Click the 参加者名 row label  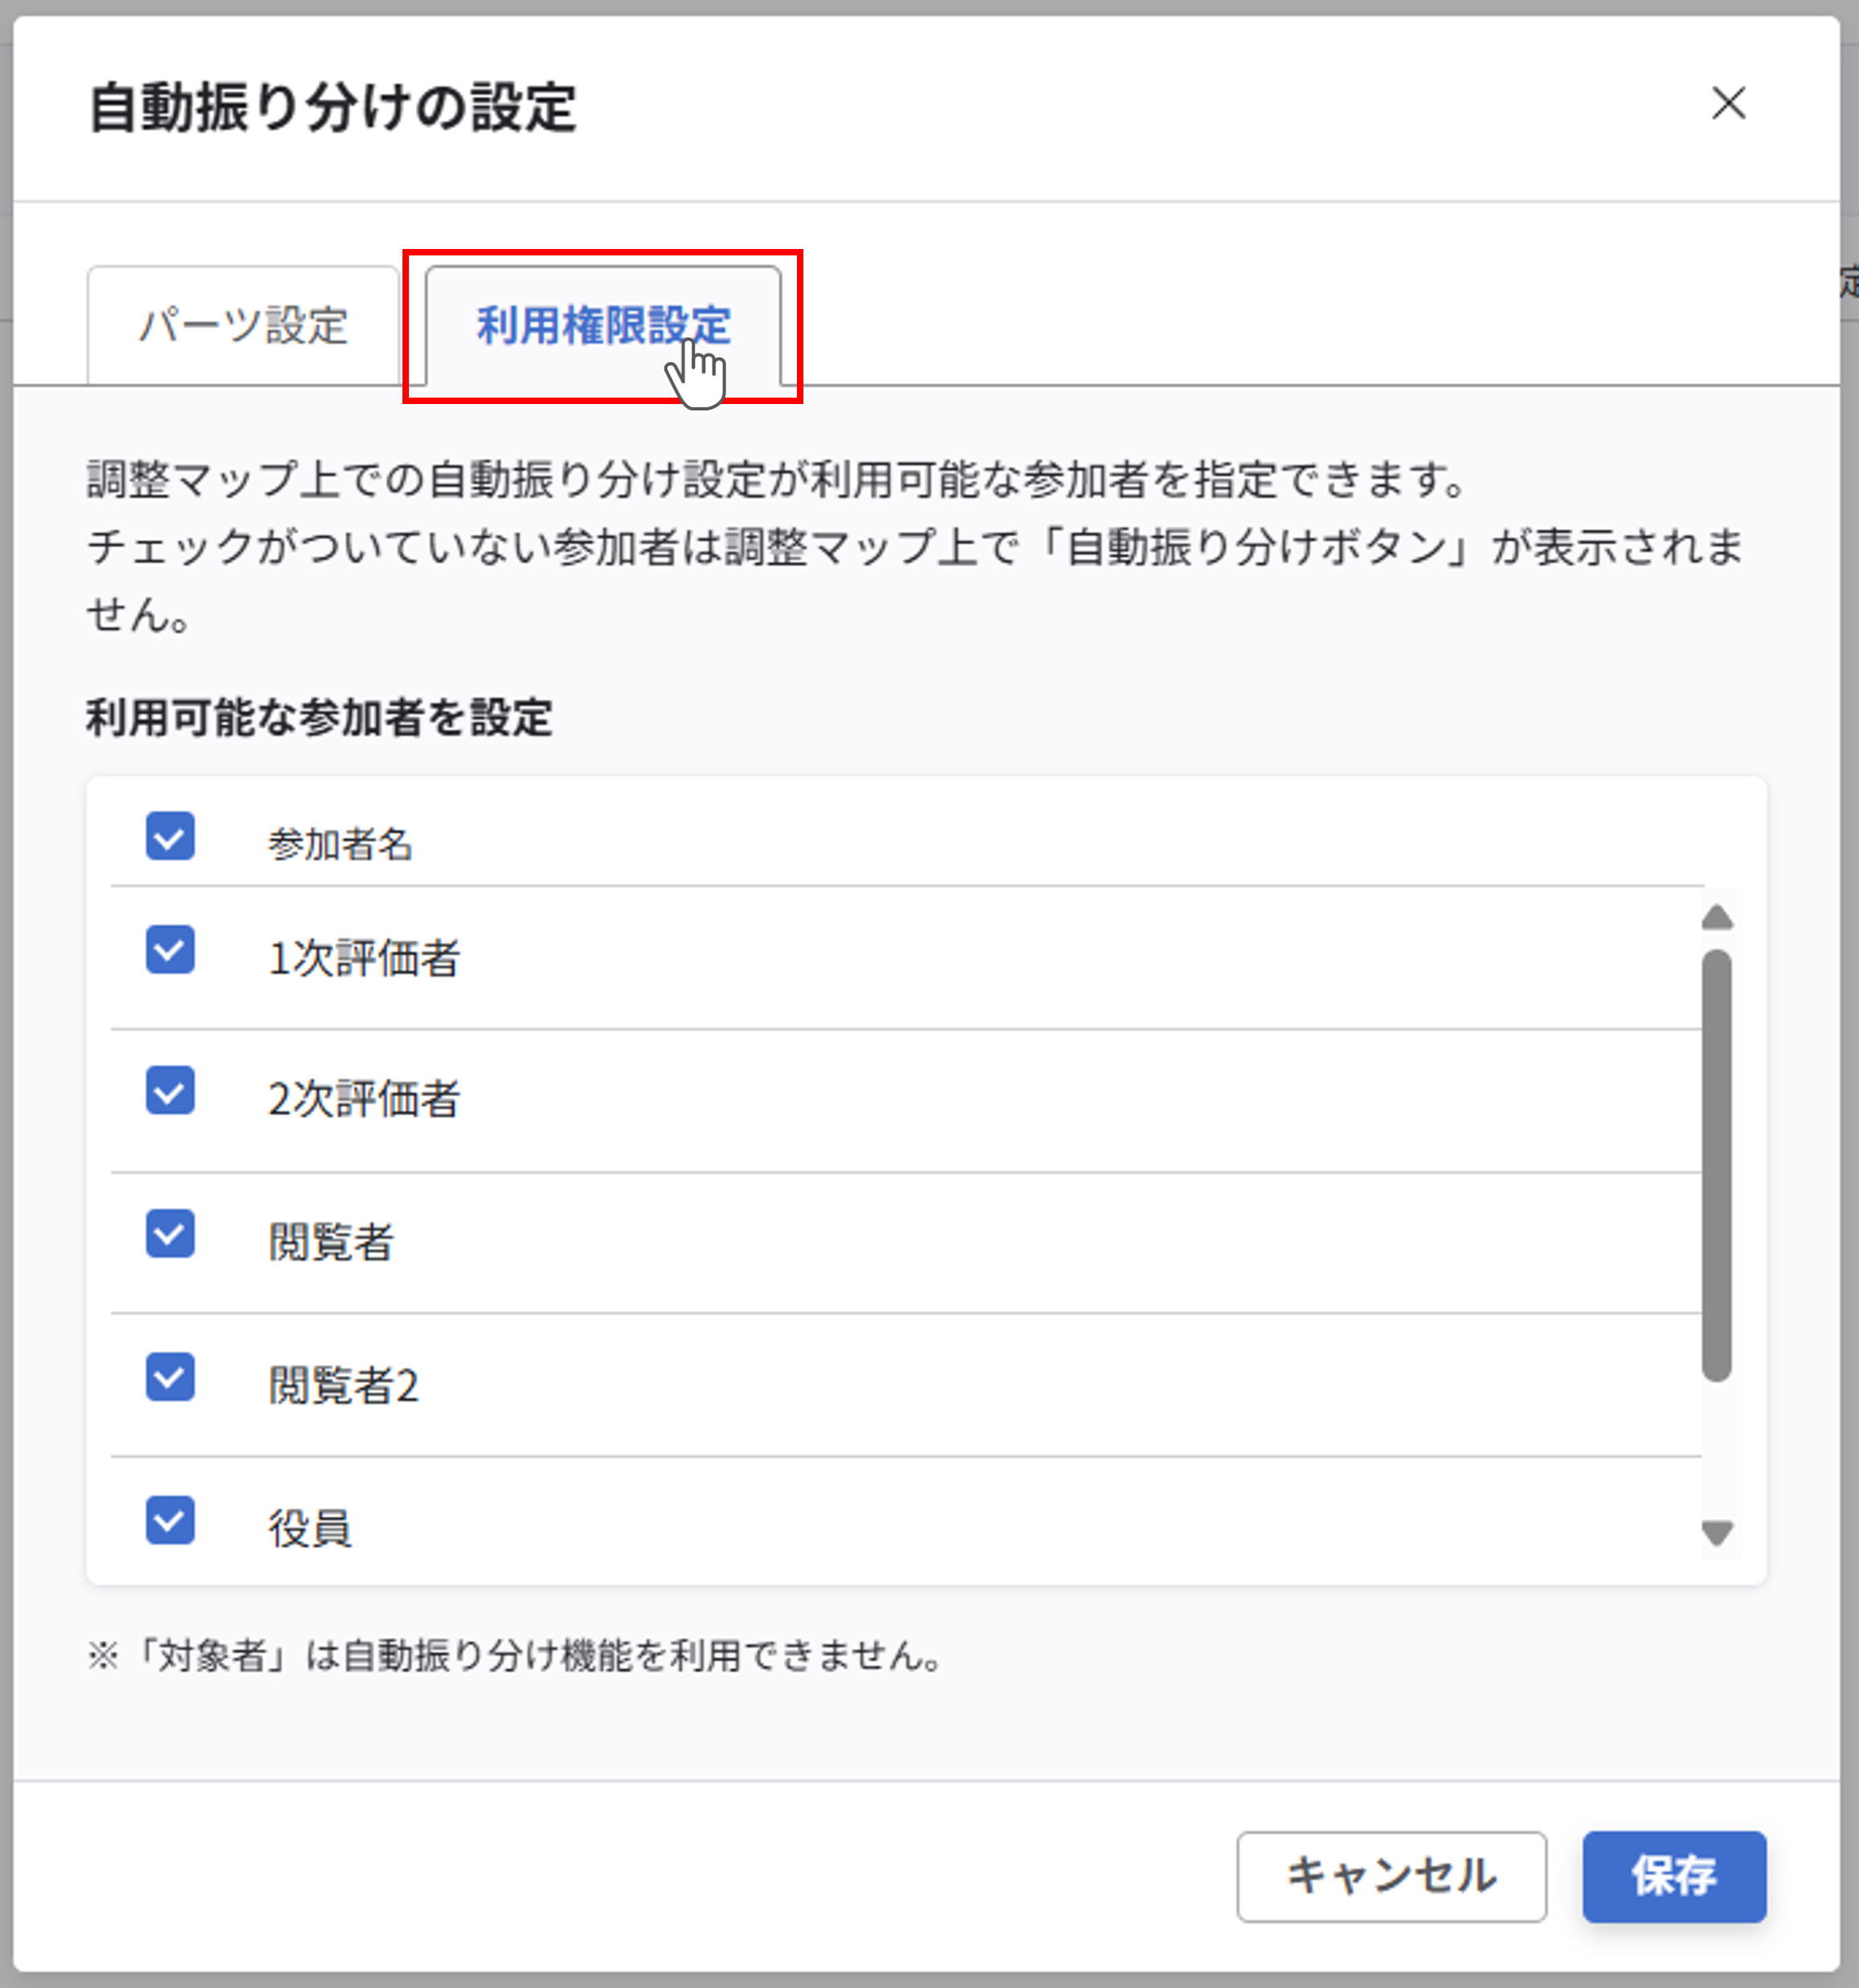coord(341,843)
